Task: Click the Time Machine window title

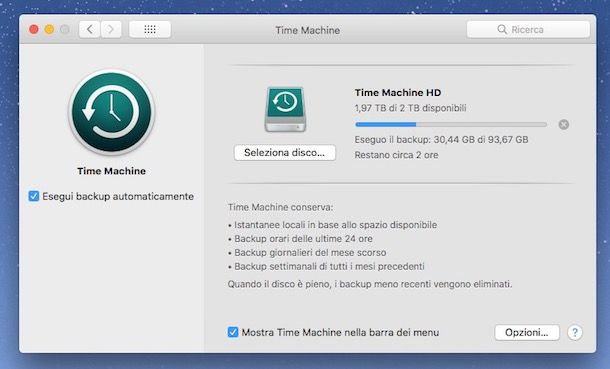Action: pos(307,30)
